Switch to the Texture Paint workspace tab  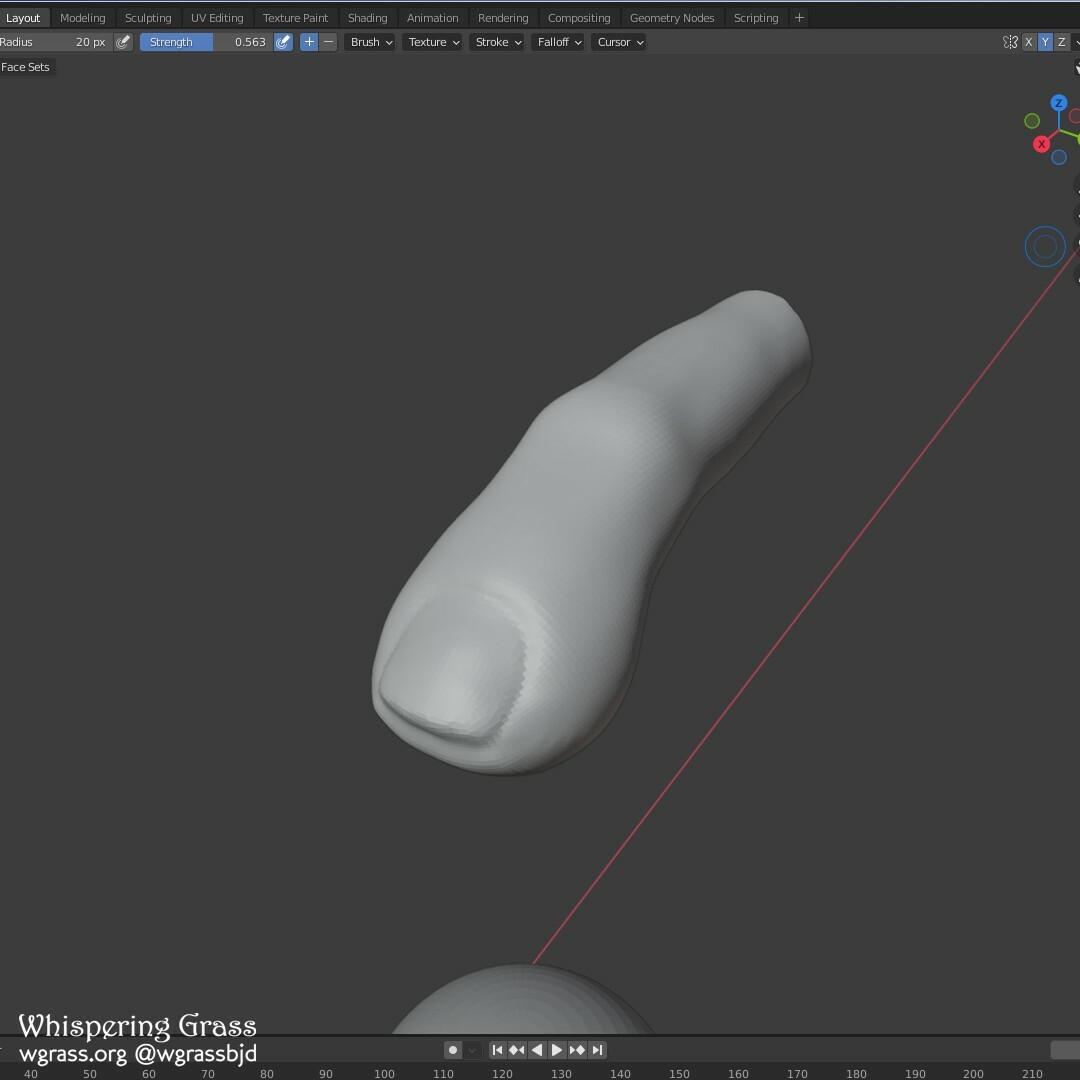[x=295, y=18]
